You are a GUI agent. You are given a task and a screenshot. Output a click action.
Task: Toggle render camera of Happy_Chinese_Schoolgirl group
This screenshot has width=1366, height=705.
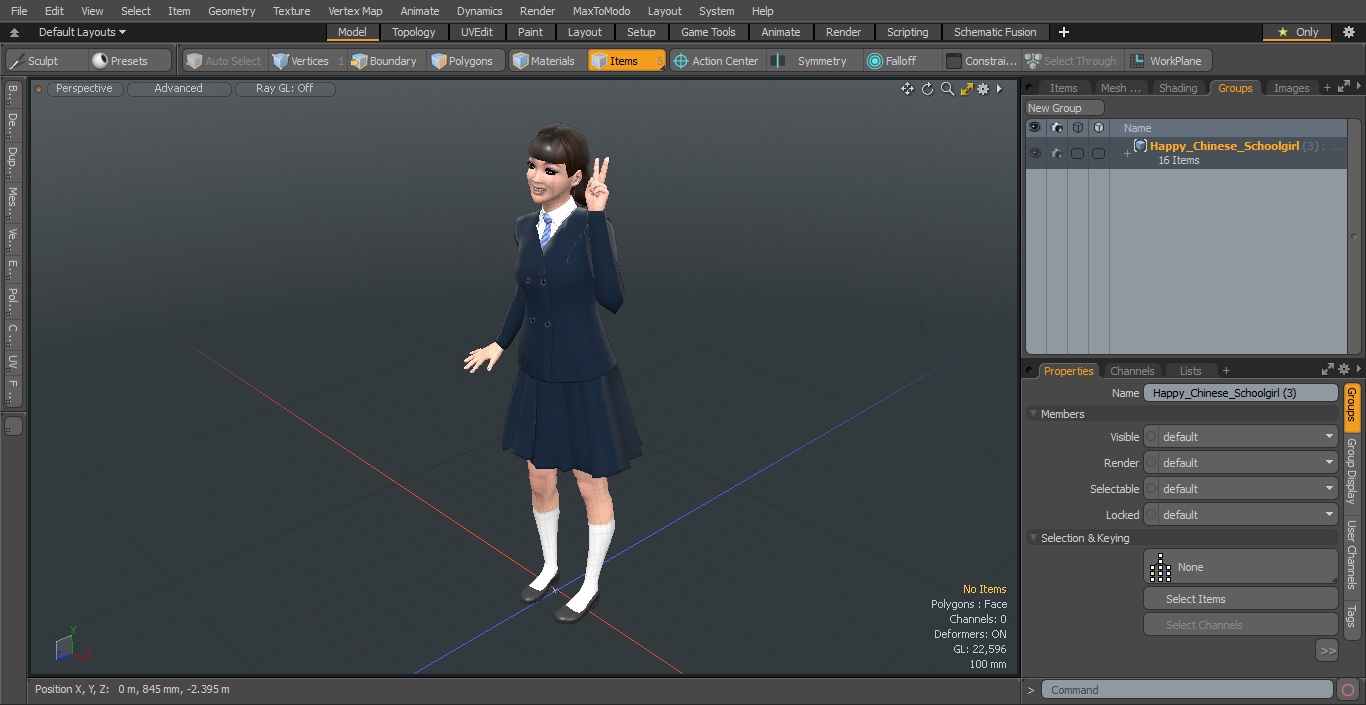[x=1057, y=154]
